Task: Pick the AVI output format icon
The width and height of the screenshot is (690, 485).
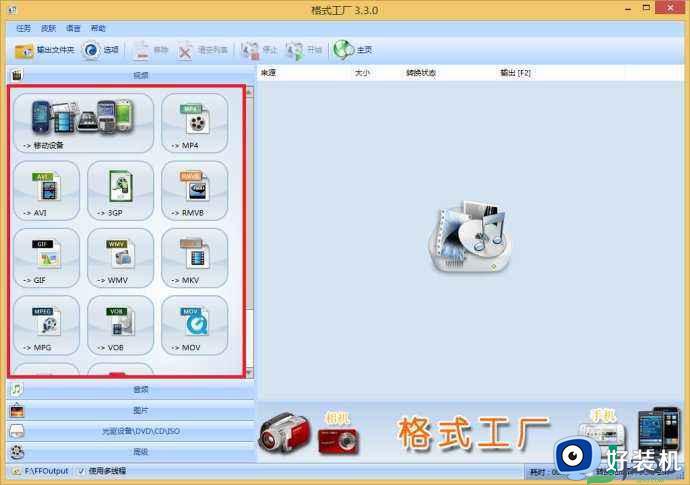Action: pos(47,190)
